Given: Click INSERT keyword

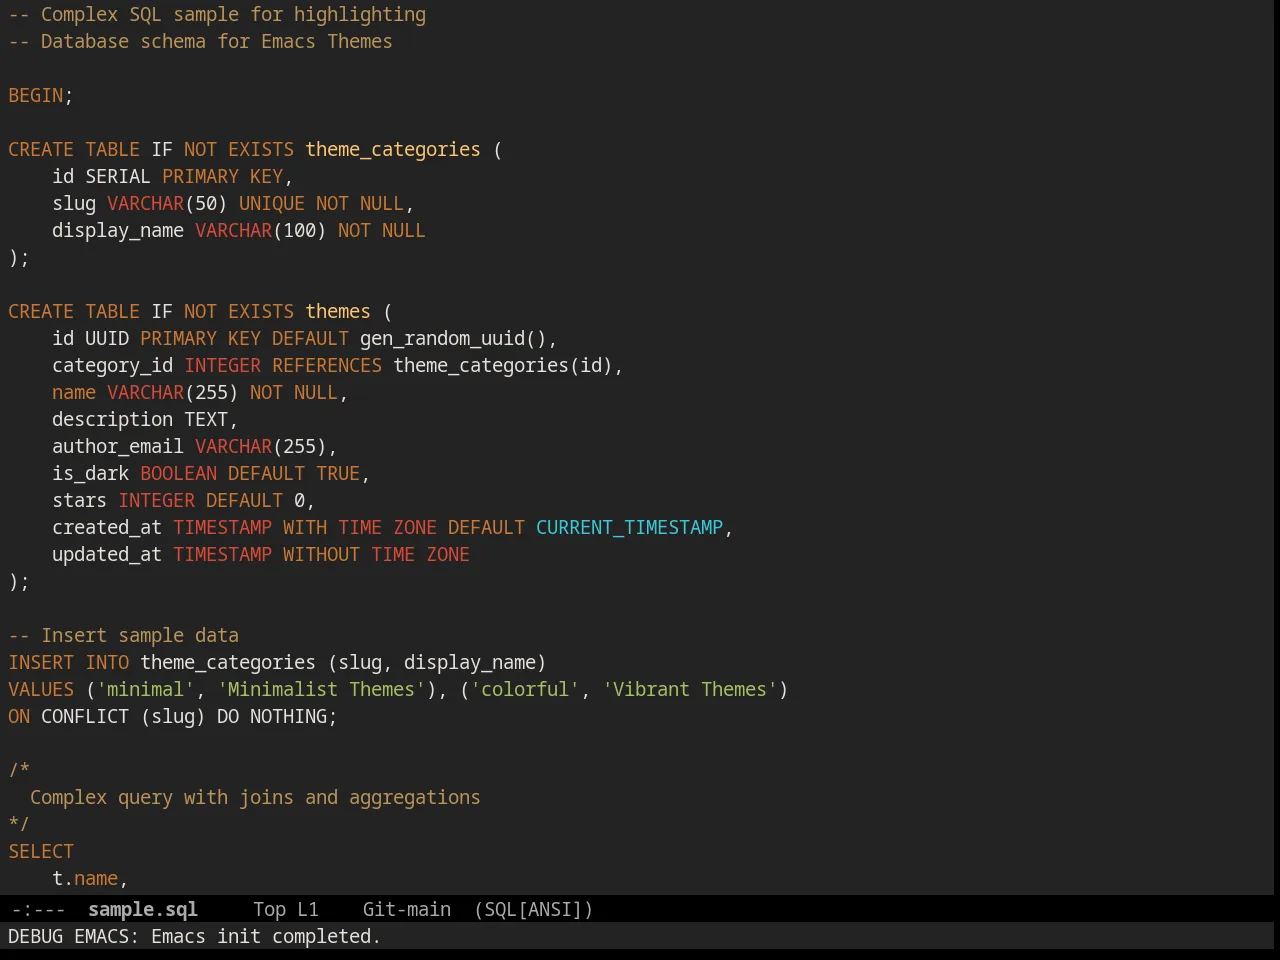Looking at the screenshot, I should (41, 662).
